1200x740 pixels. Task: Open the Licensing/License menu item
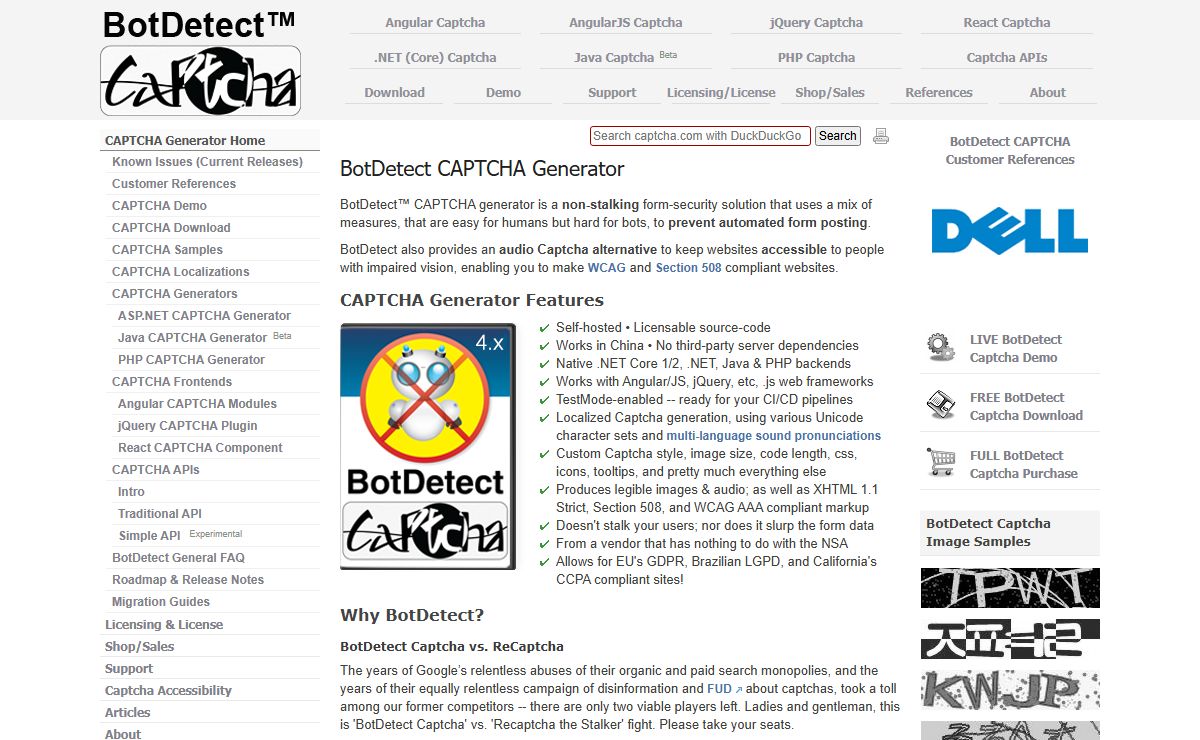pos(721,92)
